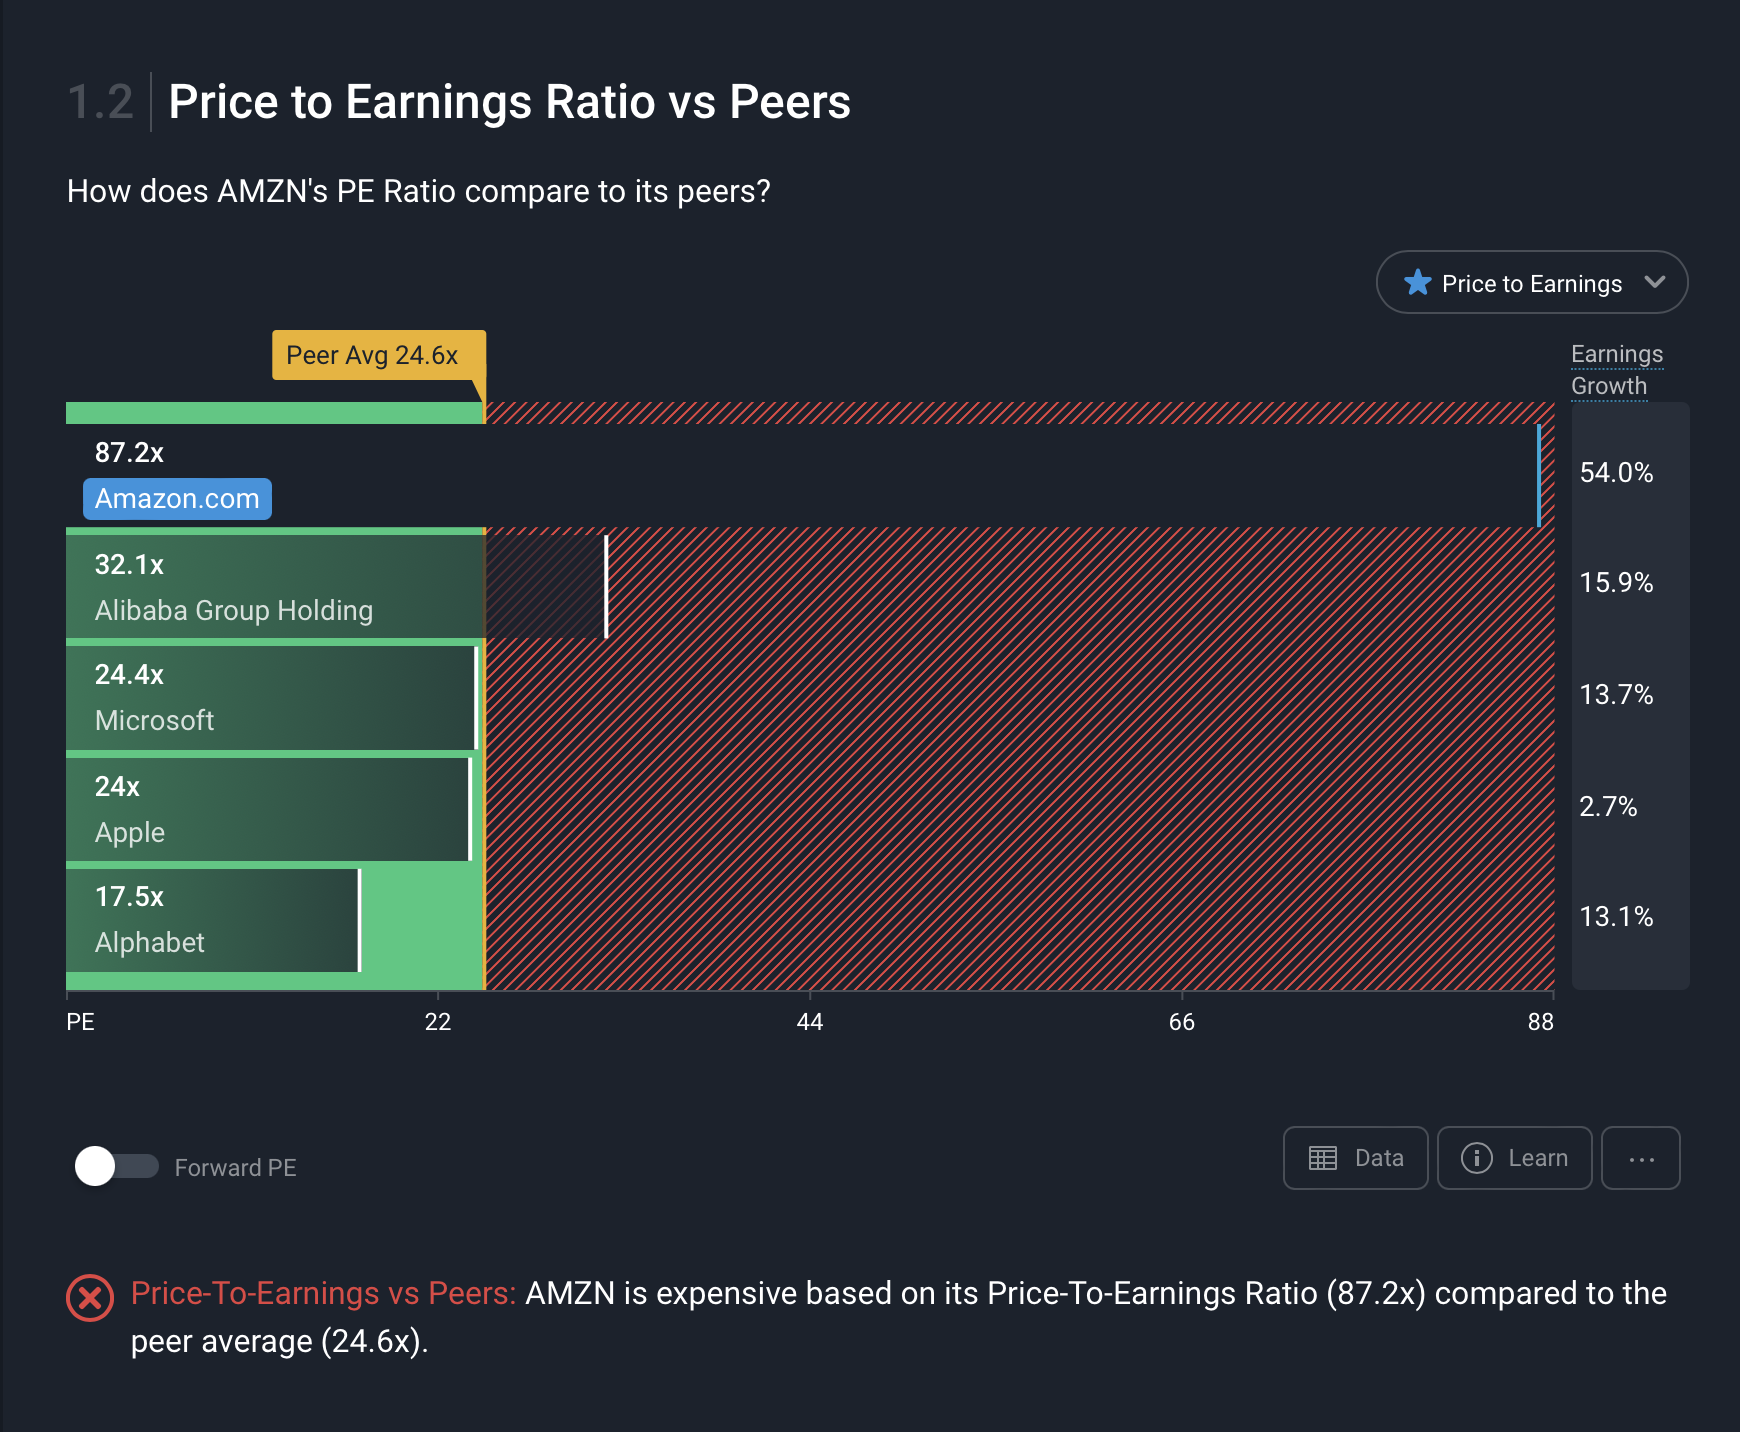Screen dimensions: 1740x1432
Task: Click the red X fail icon
Action: tap(90, 1298)
